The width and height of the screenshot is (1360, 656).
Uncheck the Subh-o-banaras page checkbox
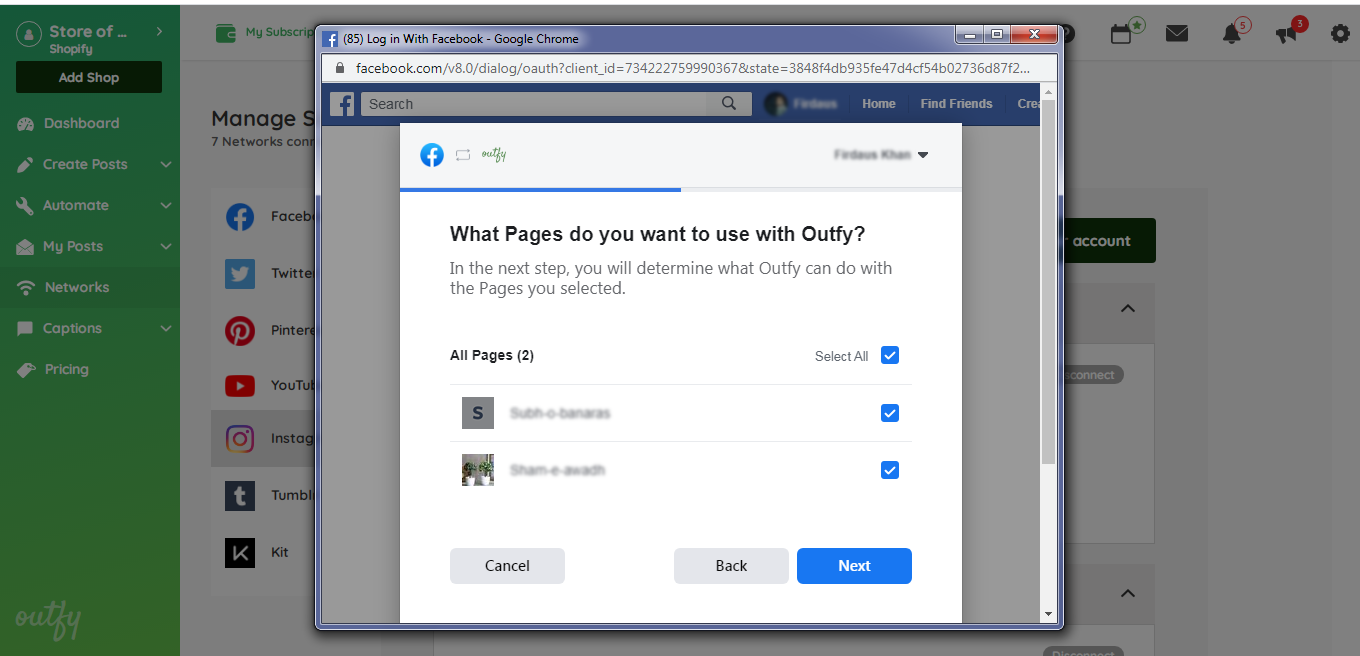(890, 413)
